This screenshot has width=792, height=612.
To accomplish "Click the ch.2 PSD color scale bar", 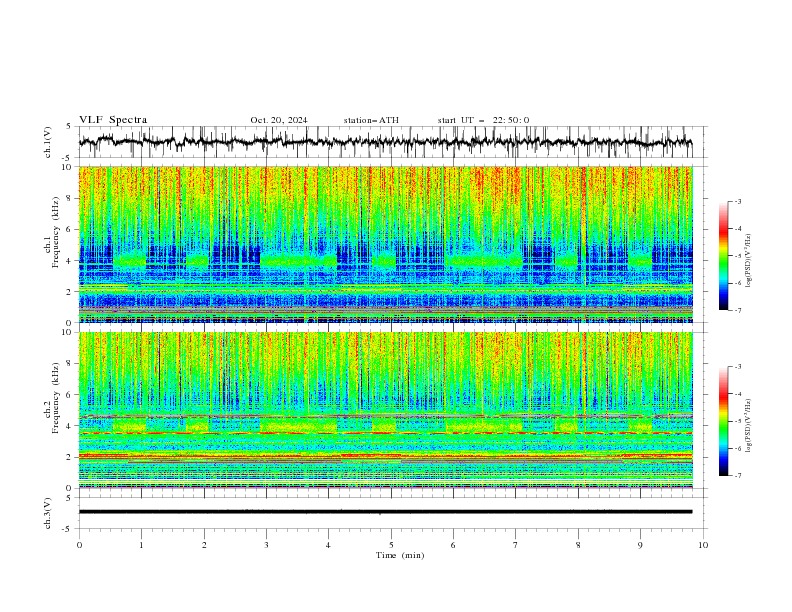I will tap(723, 421).
